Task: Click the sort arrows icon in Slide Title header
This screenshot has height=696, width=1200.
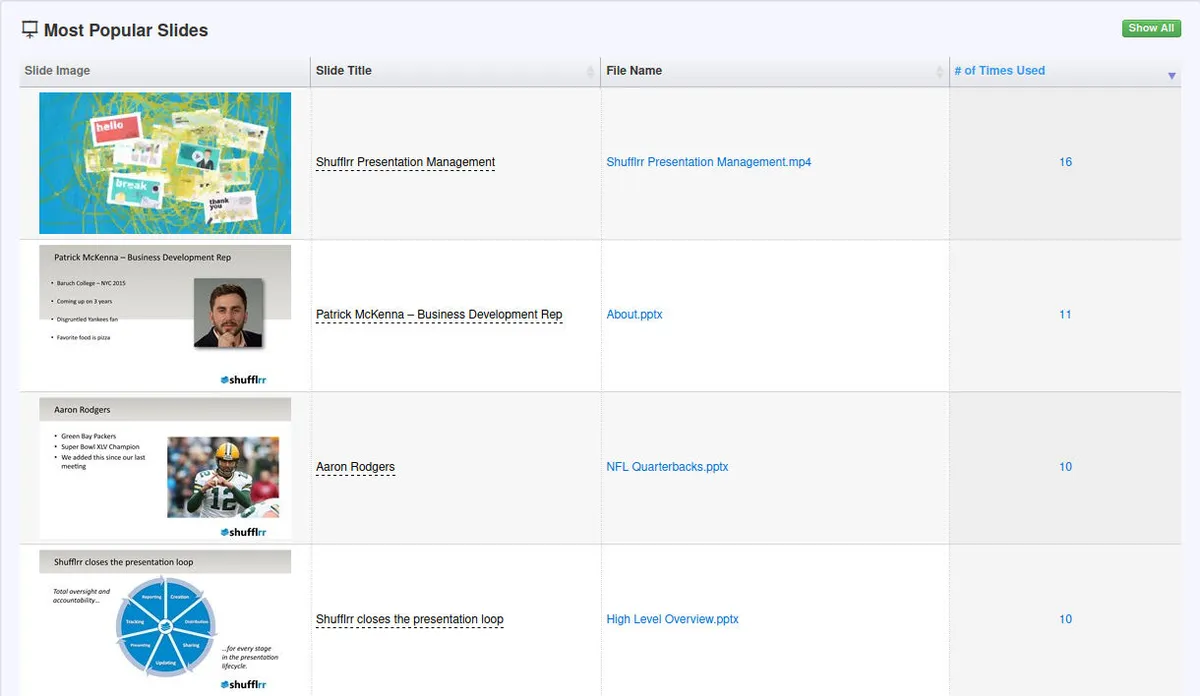Action: click(590, 72)
